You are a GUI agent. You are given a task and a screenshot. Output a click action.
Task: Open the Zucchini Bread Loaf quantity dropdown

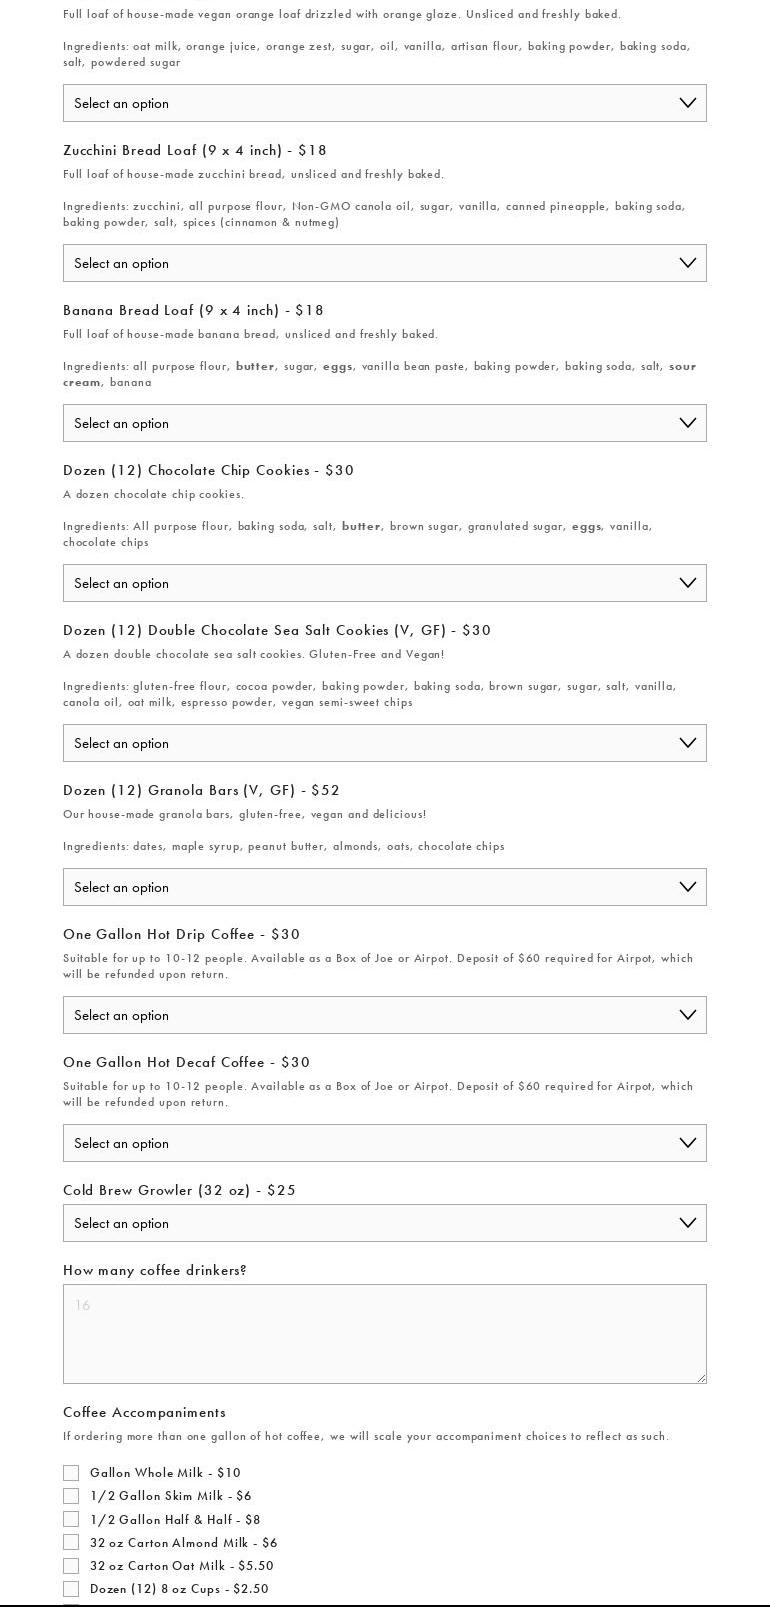(384, 263)
